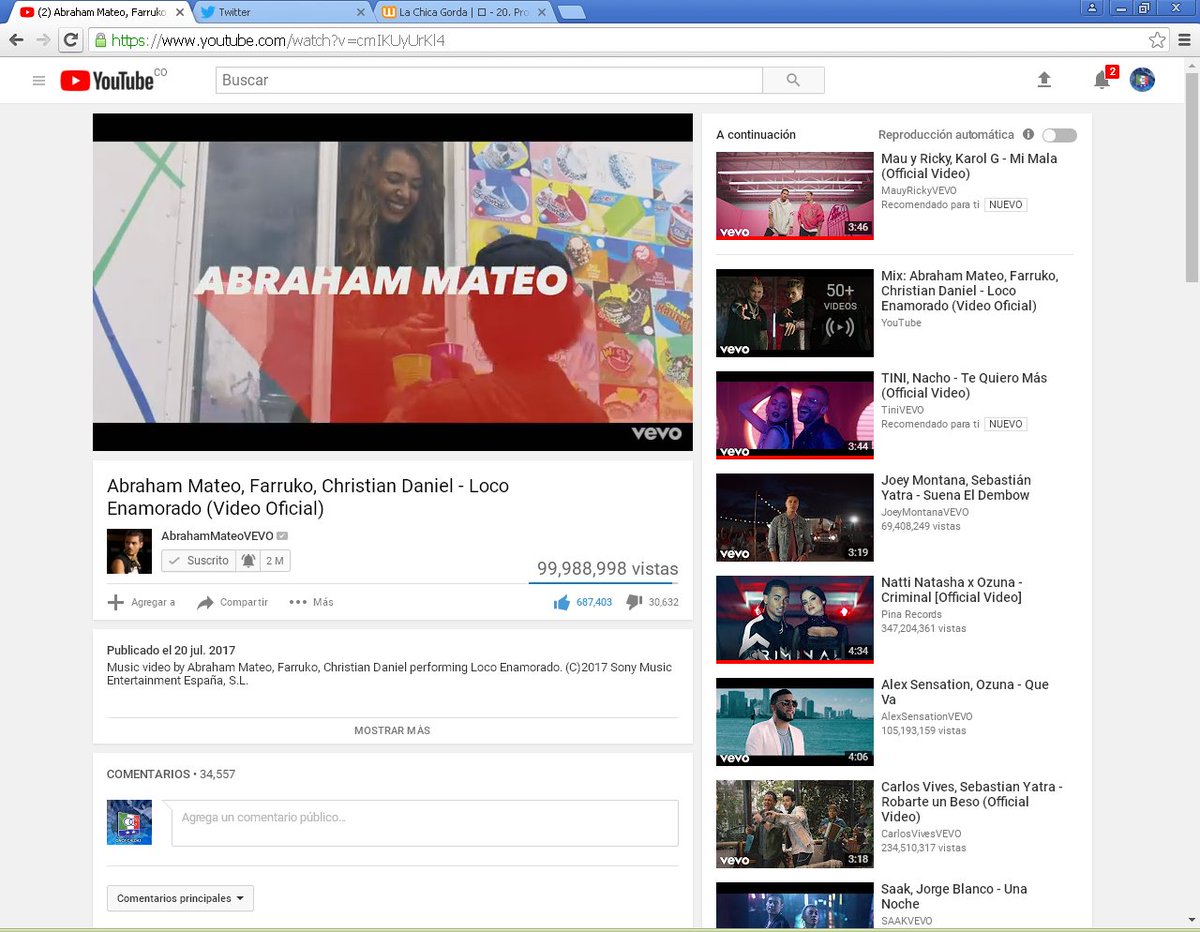The height and width of the screenshot is (932, 1200).
Task: Click the 99,988,998 vistas count
Action: [x=607, y=568]
